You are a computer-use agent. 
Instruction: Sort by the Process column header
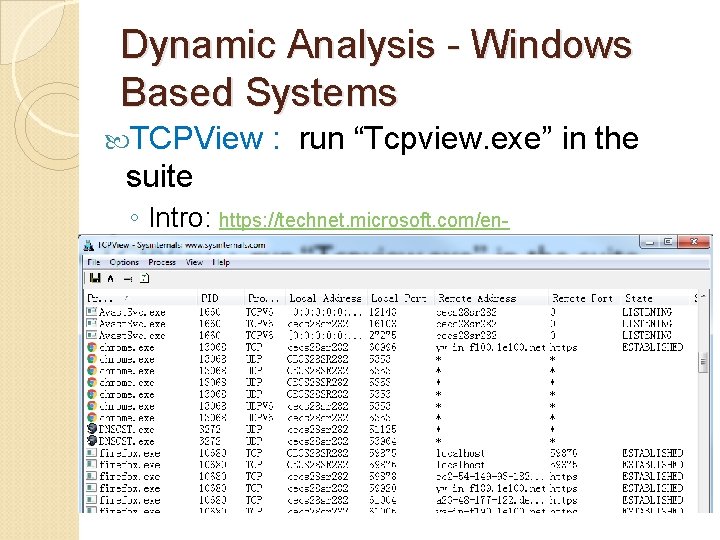141,298
